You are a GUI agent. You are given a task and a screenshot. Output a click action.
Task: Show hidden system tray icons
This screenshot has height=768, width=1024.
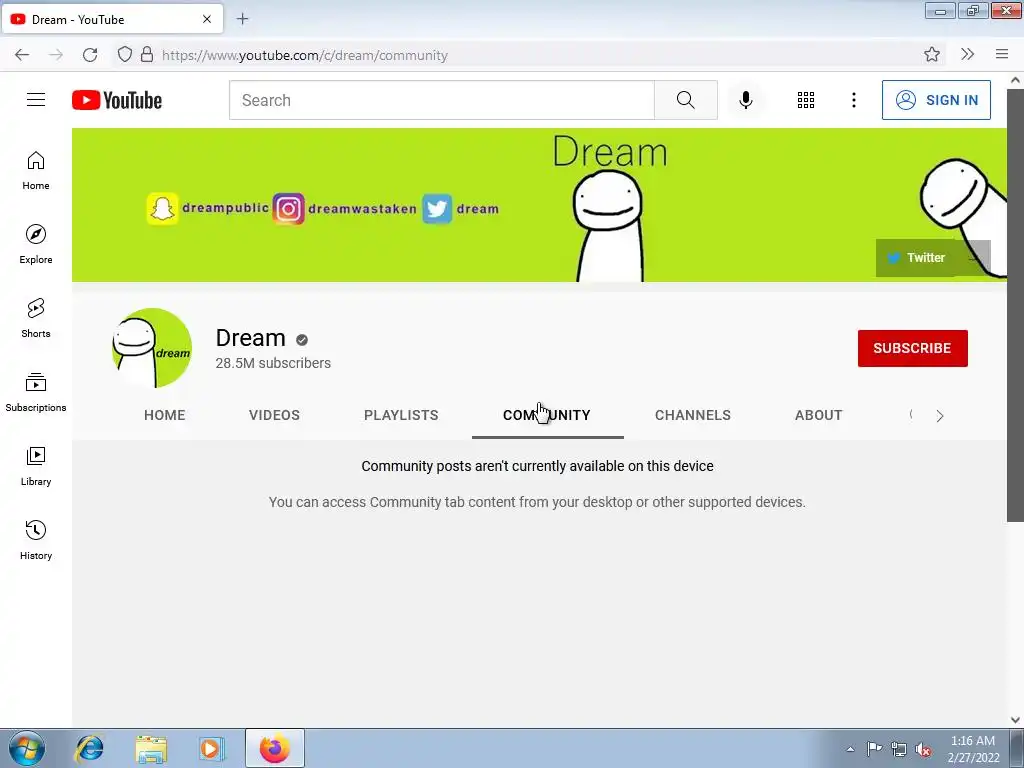850,749
